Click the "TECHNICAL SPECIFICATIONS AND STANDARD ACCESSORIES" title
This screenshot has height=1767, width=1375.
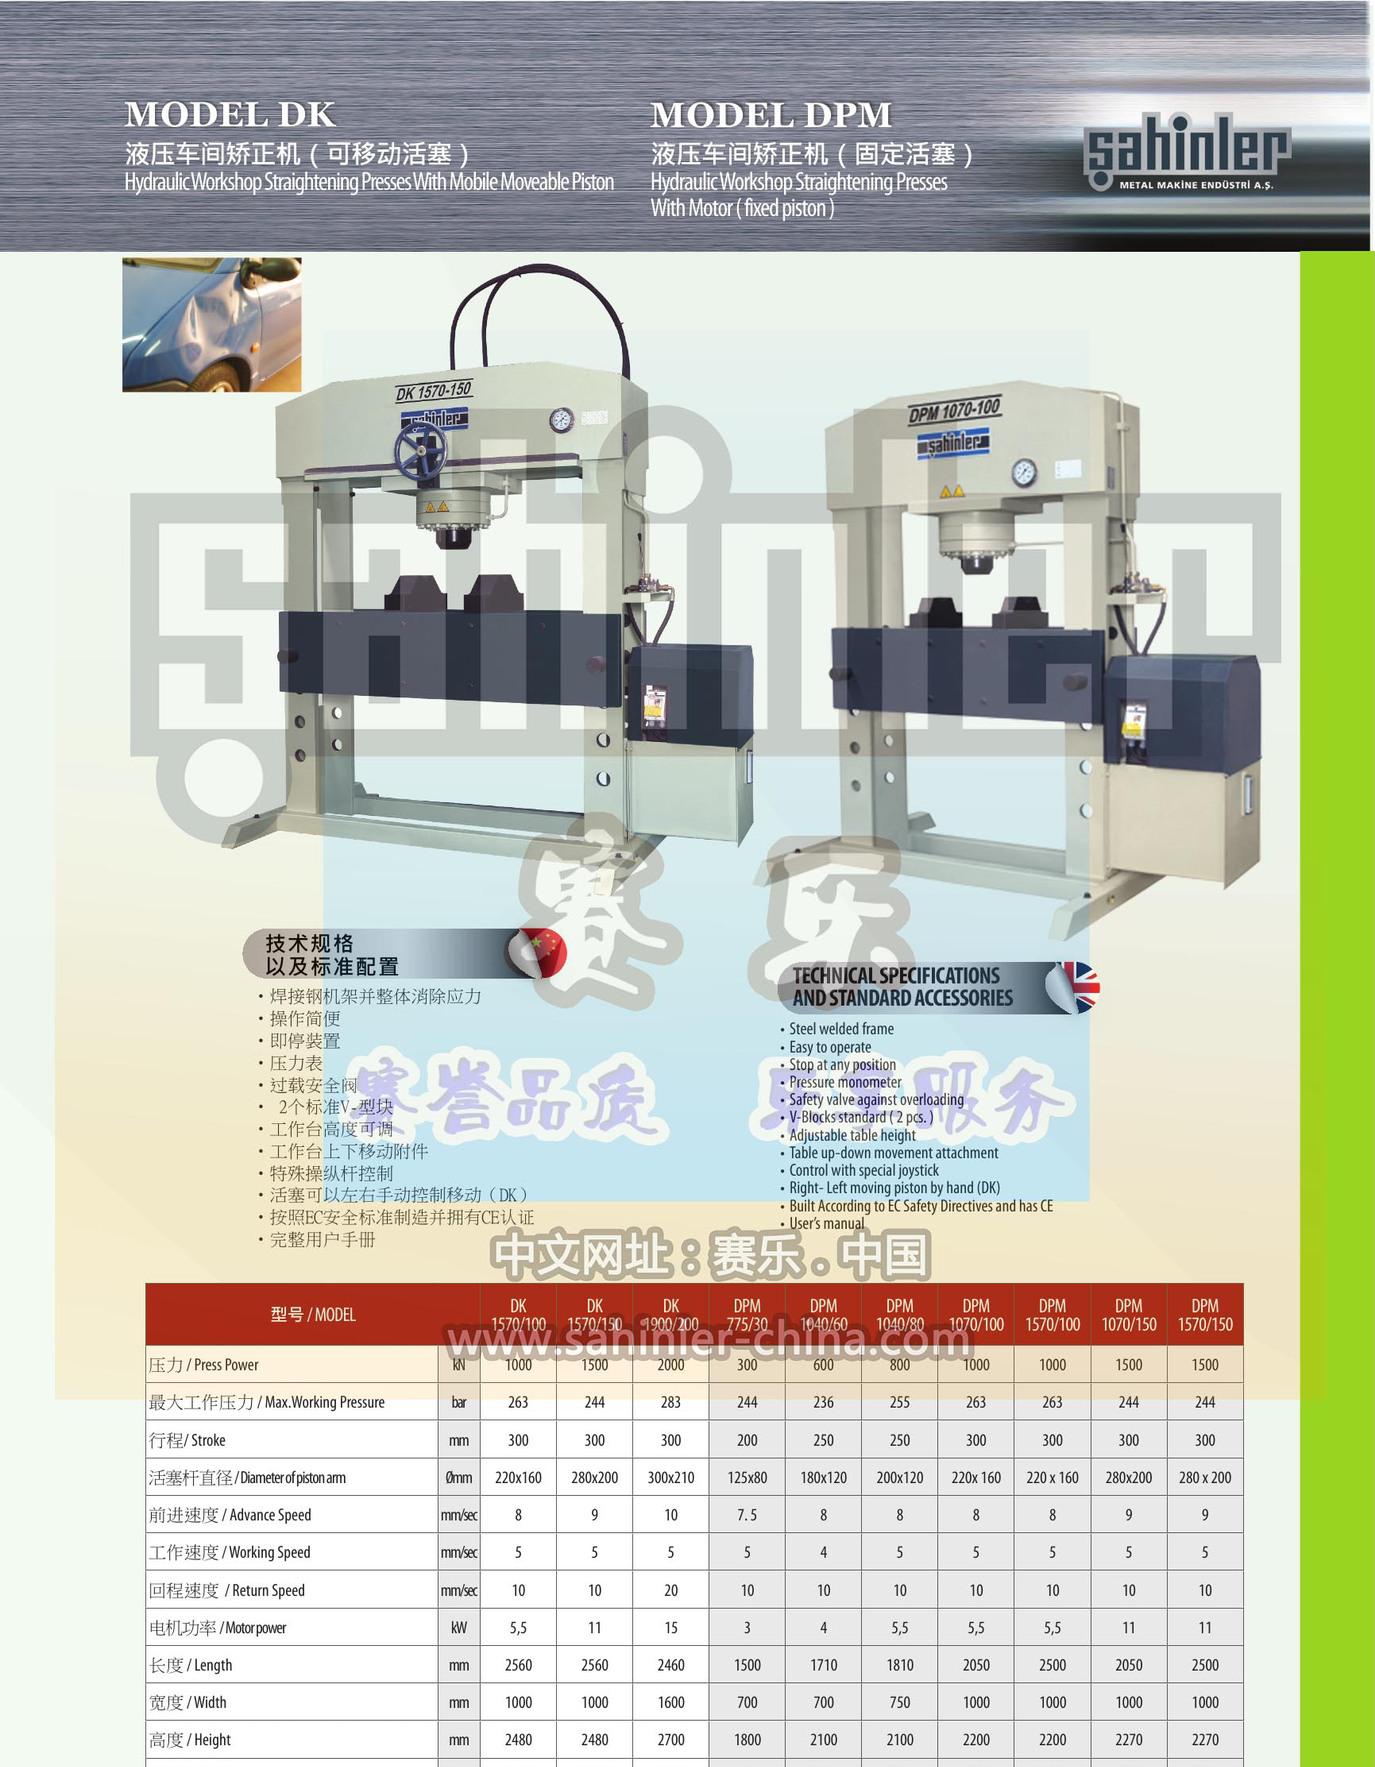pyautogui.click(x=902, y=986)
